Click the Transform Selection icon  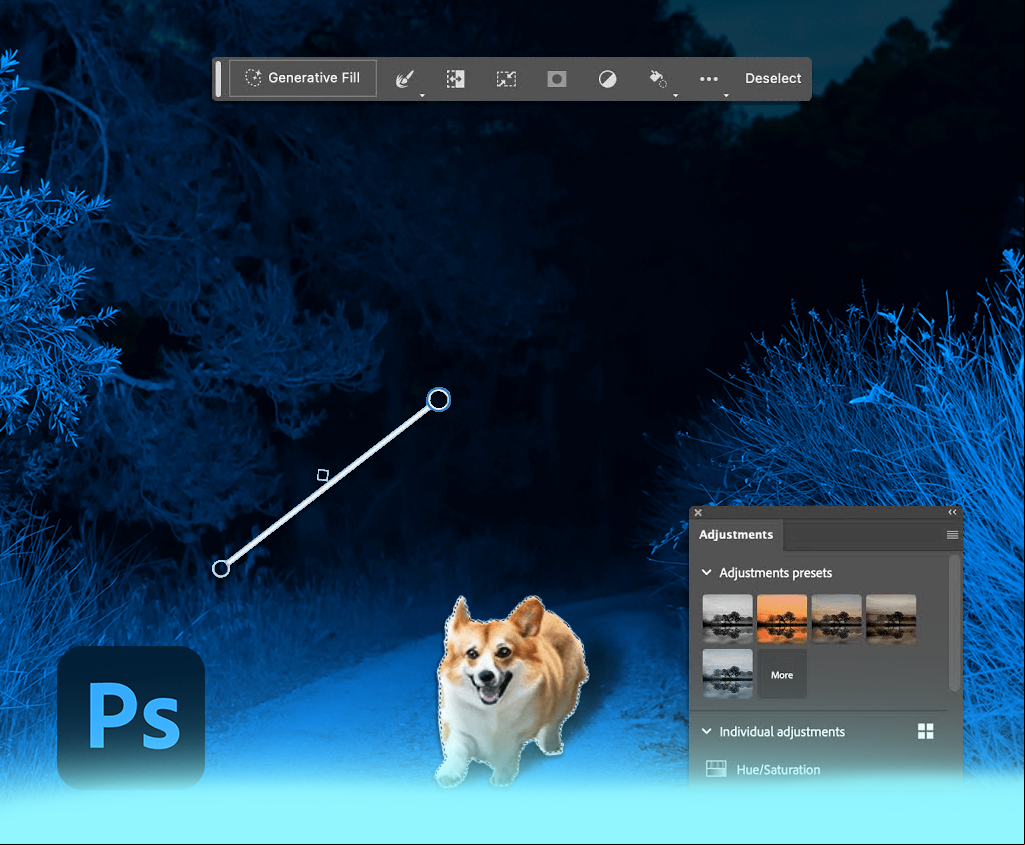click(506, 79)
